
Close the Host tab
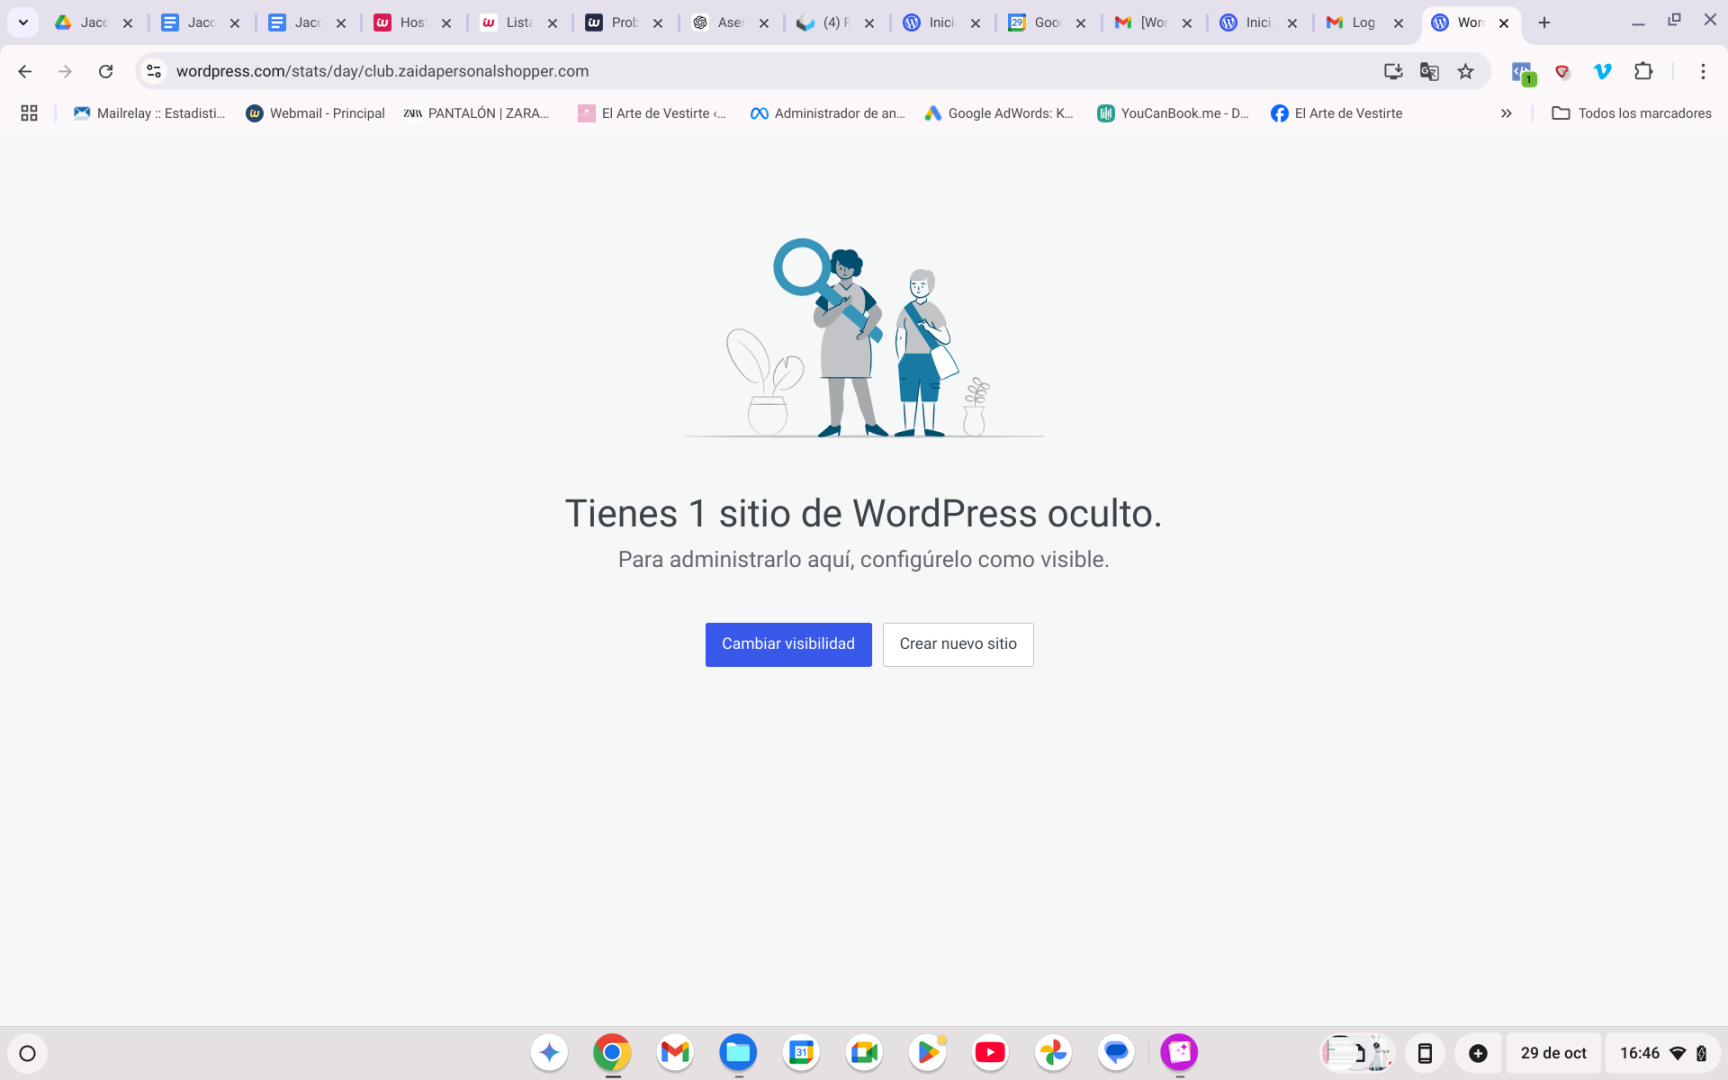point(446,23)
